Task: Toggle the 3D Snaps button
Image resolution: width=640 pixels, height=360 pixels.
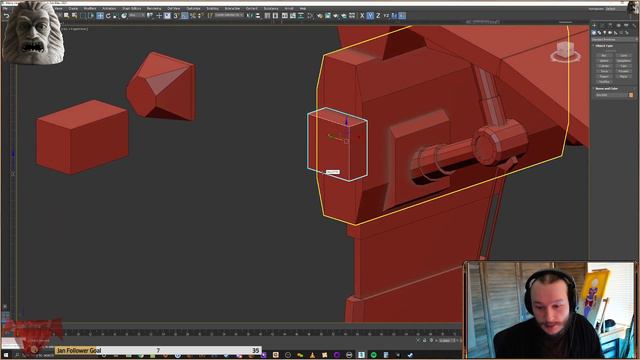Action: 176,16
